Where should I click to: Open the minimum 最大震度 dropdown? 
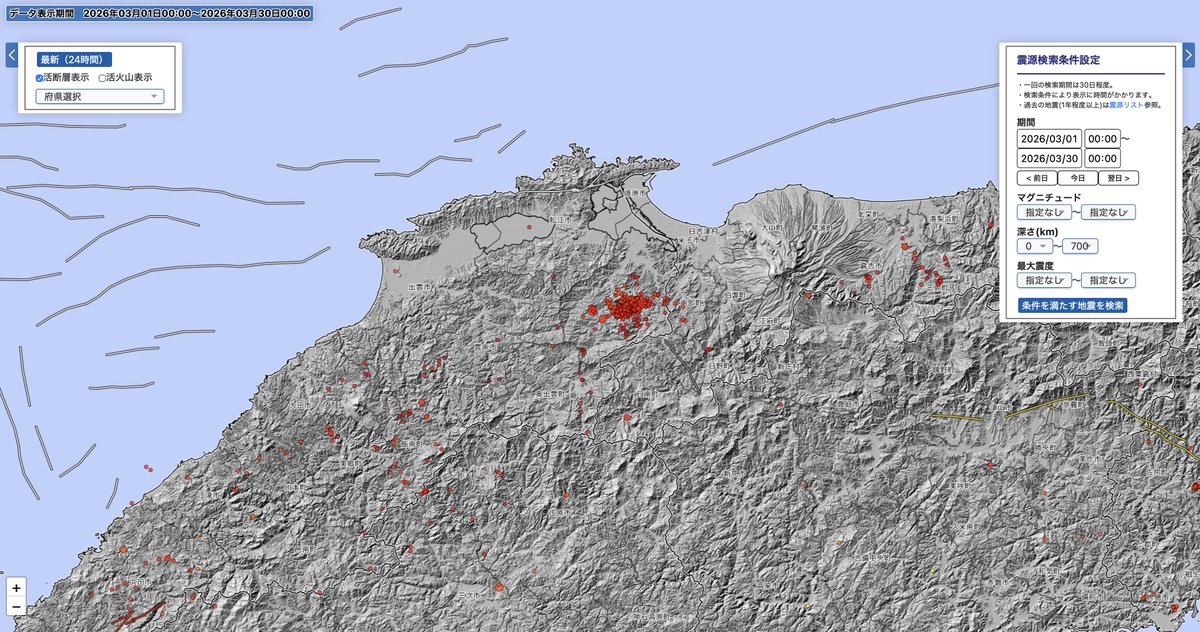pos(1044,281)
